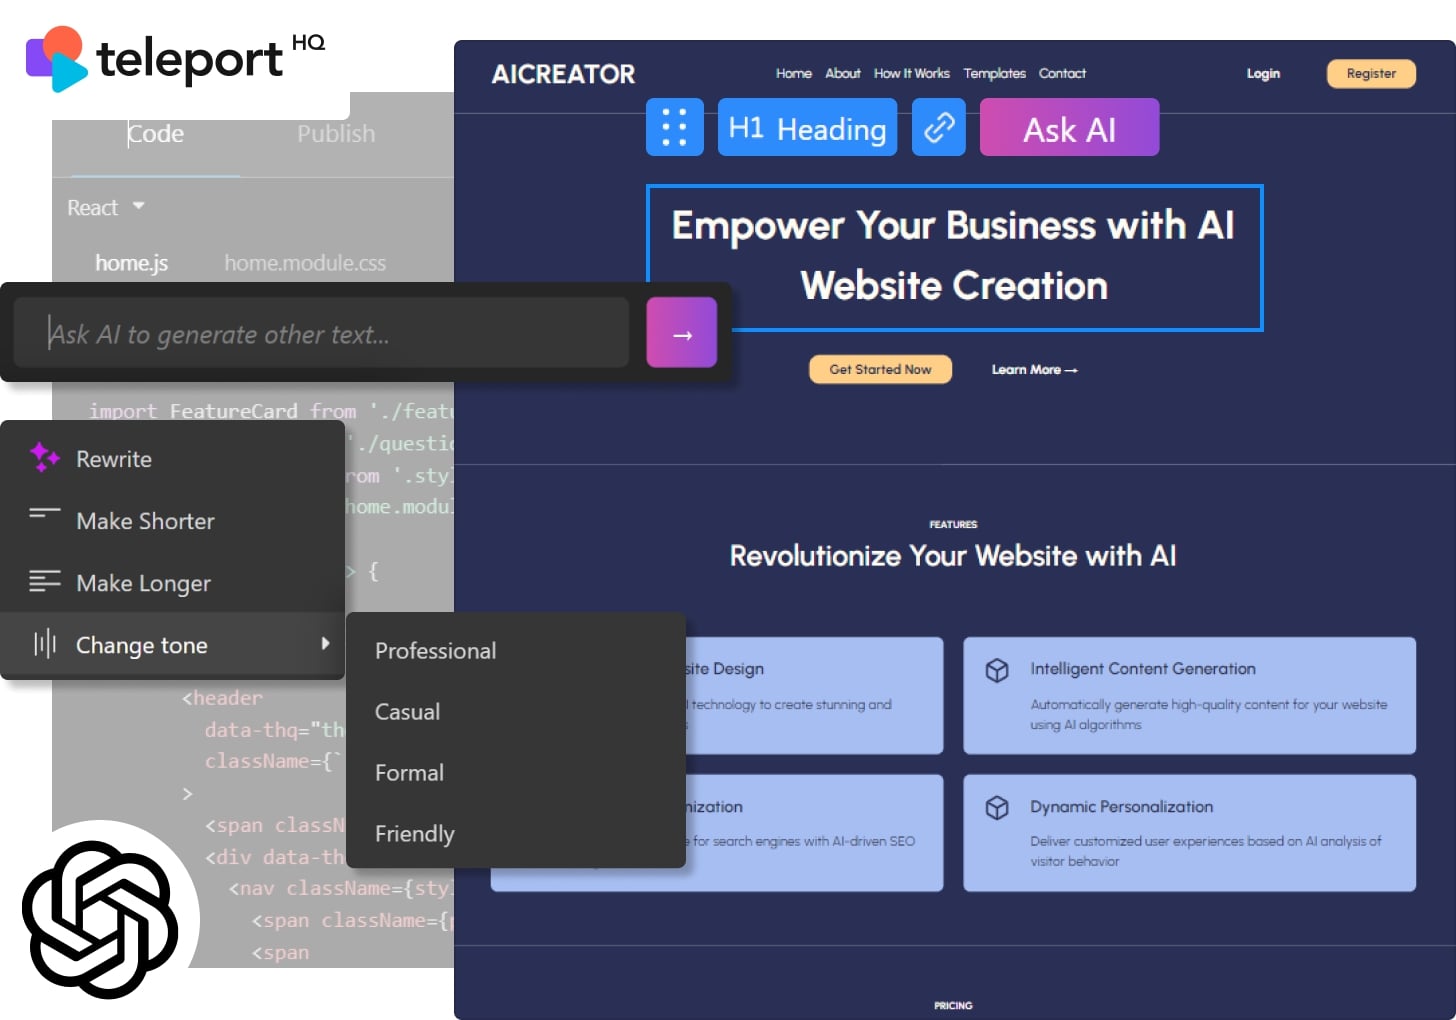The width and height of the screenshot is (1456, 1020).
Task: Submit the AI prompt with arrow button
Action: click(682, 333)
